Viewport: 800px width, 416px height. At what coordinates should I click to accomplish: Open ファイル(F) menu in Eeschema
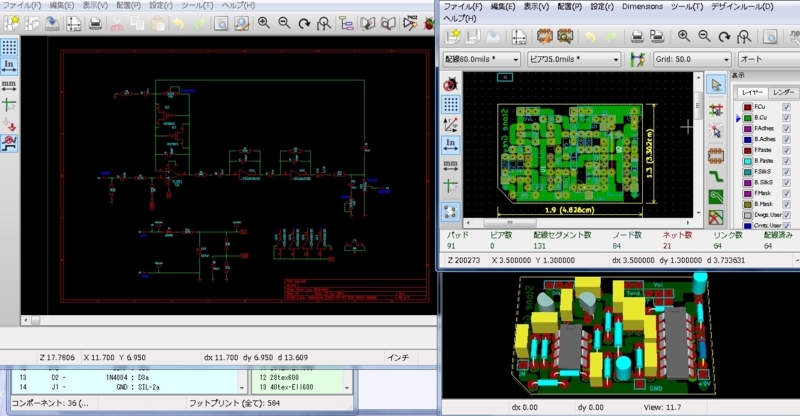(21, 6)
